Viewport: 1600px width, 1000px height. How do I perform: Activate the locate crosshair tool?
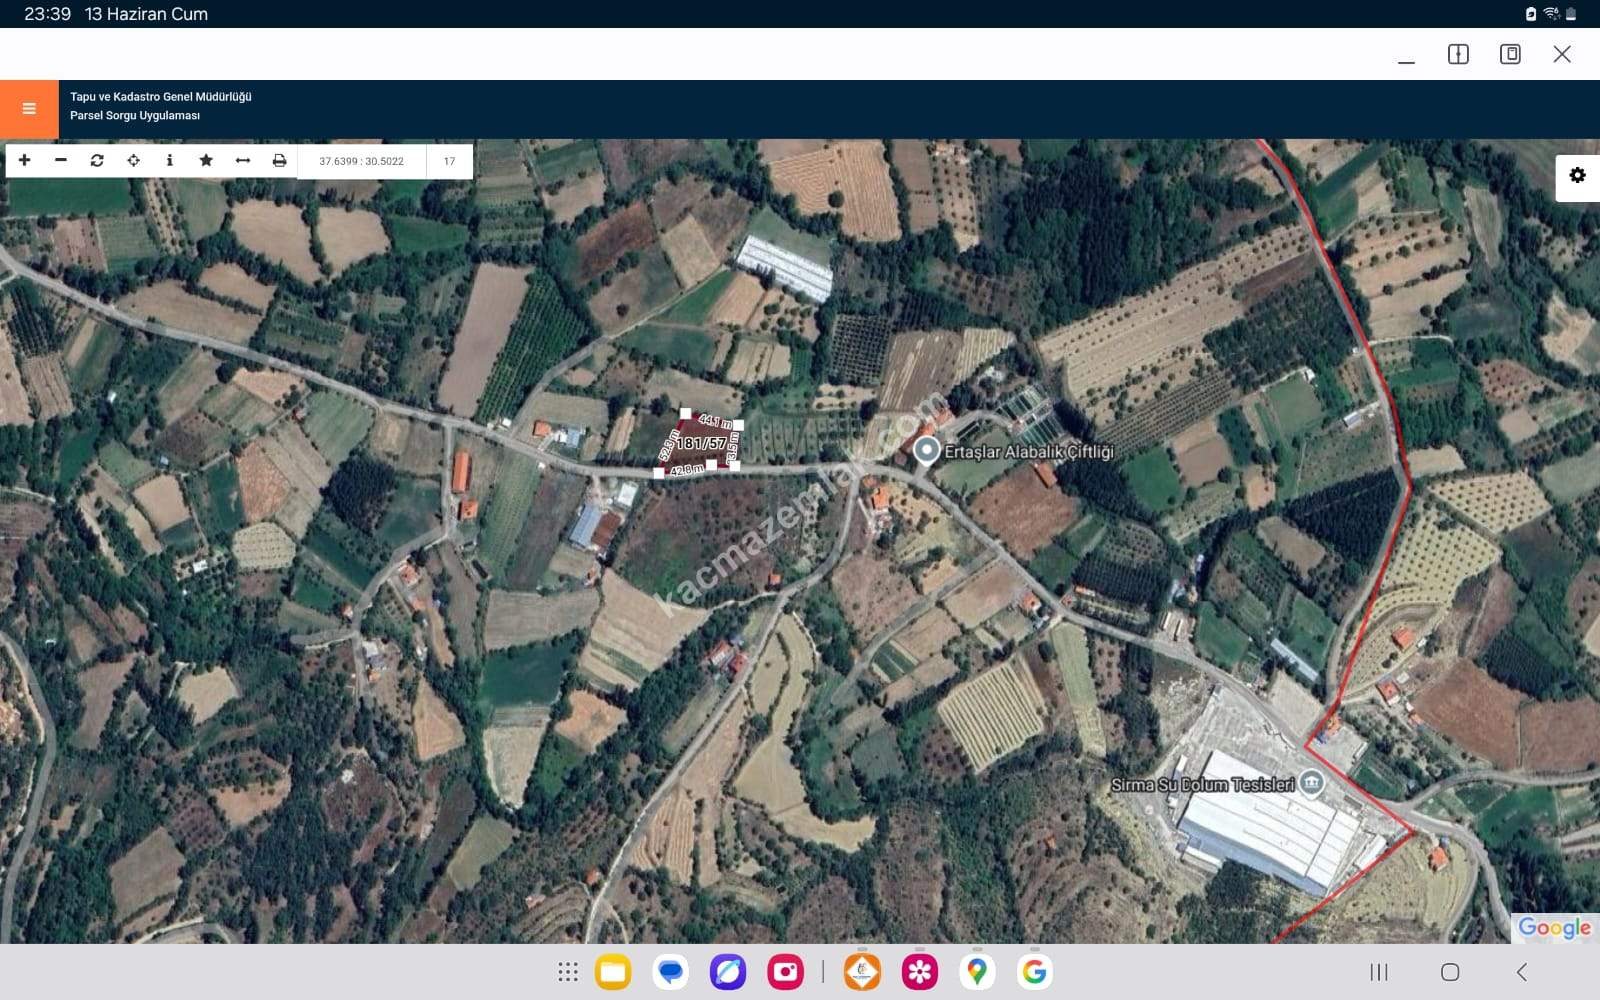[x=133, y=160]
